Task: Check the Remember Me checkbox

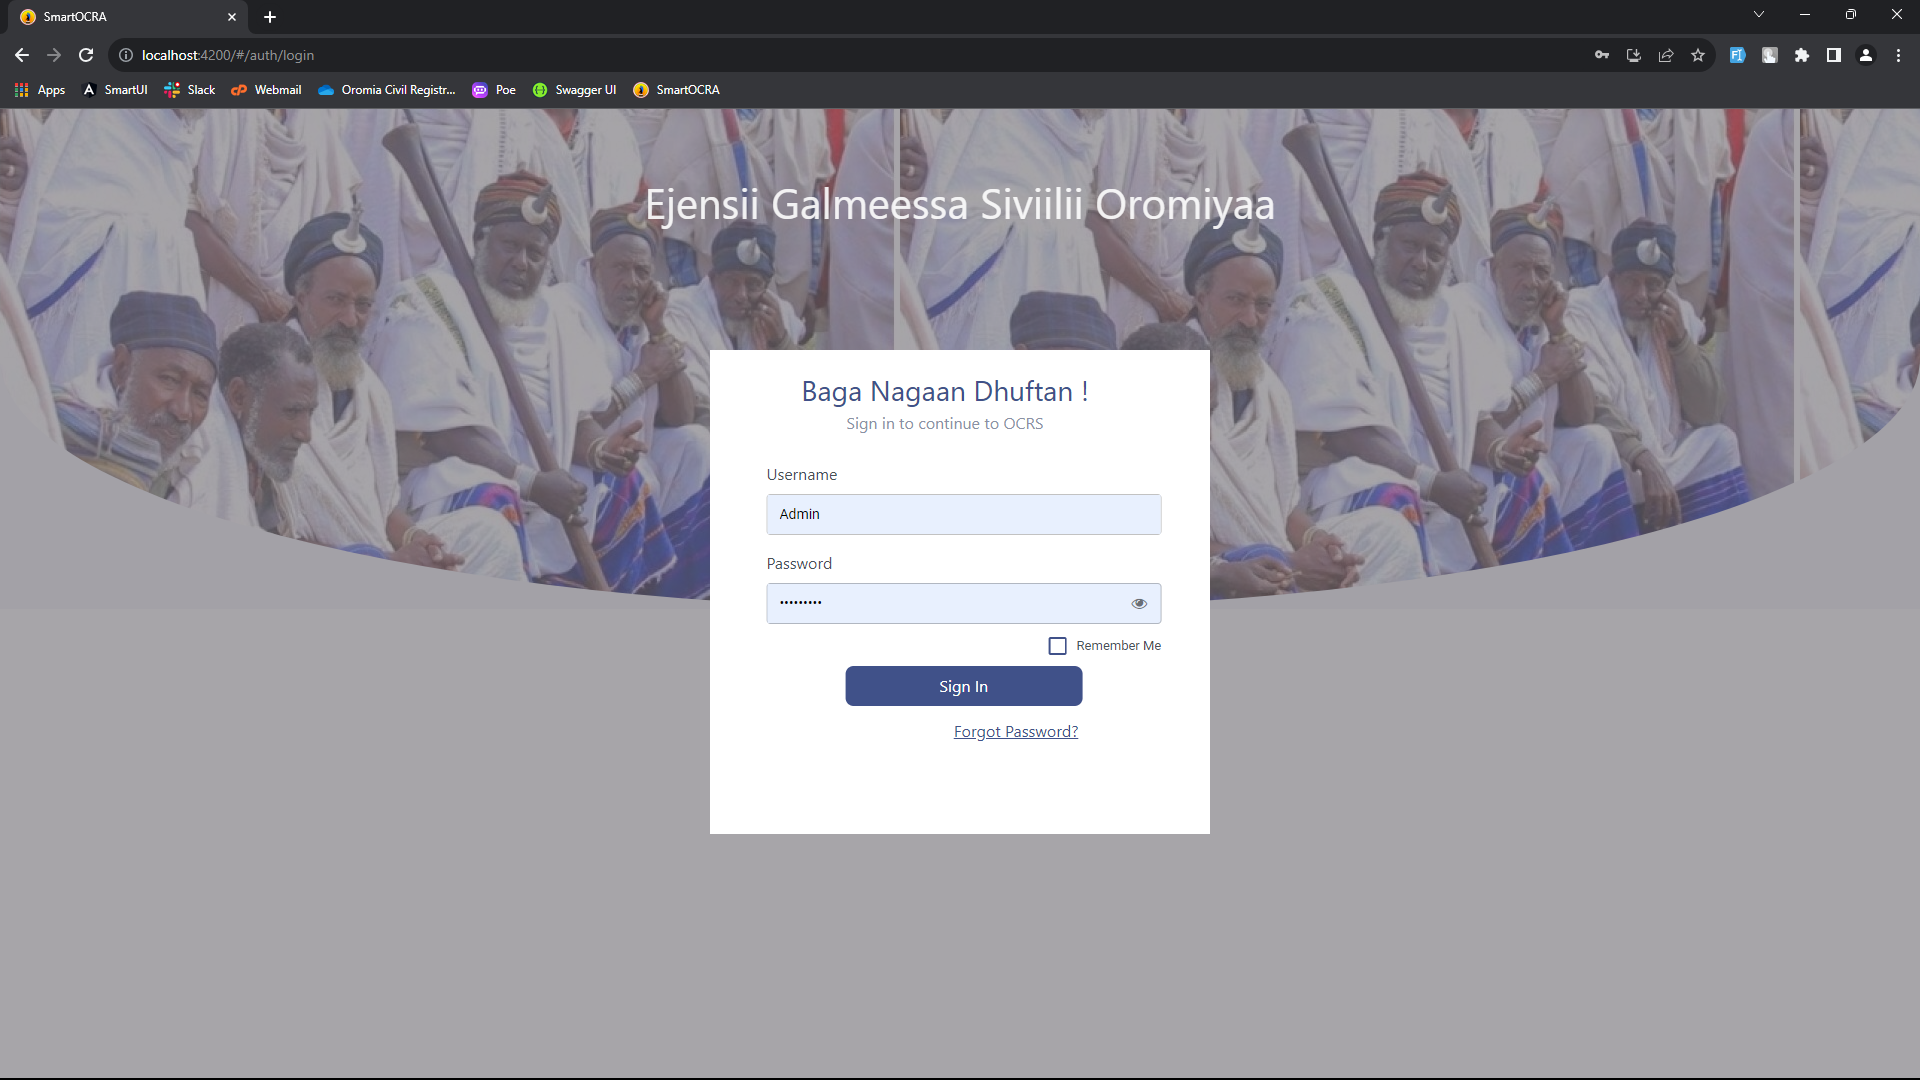Action: [1057, 646]
